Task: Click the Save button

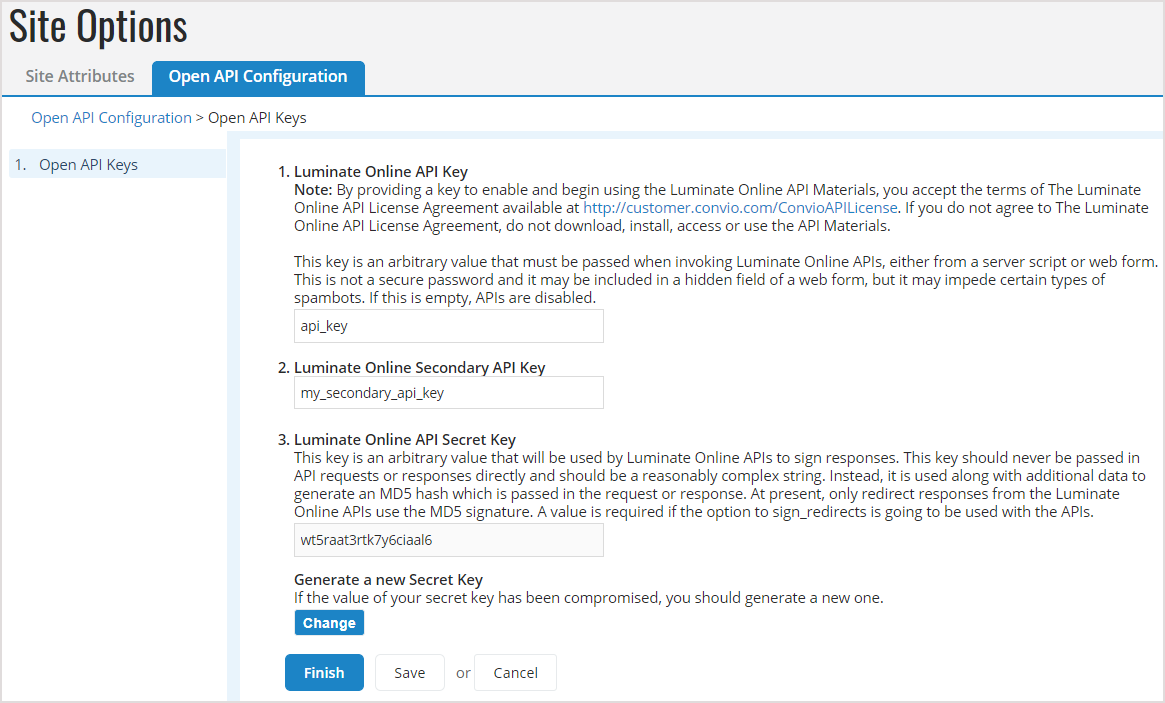Action: 409,673
